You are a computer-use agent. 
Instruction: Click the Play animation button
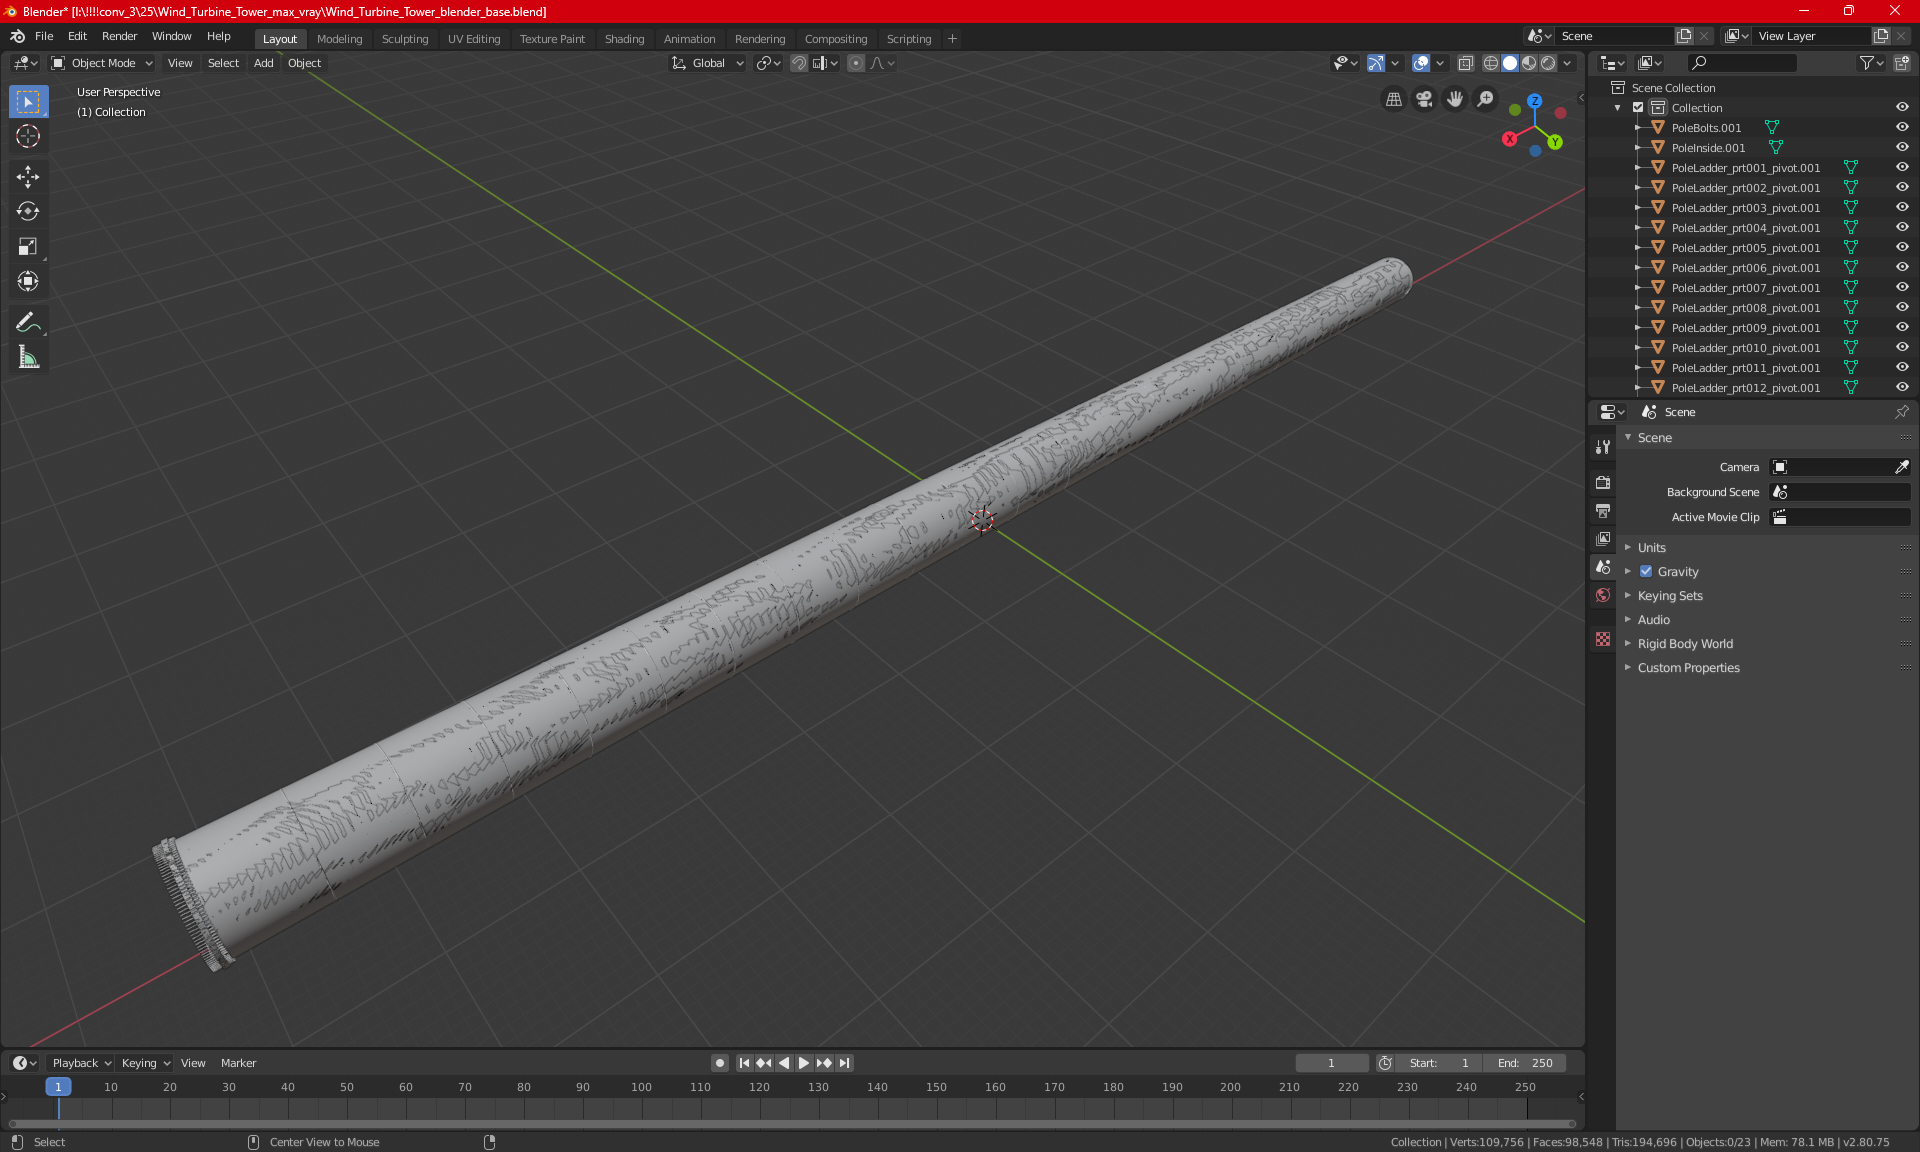[803, 1063]
